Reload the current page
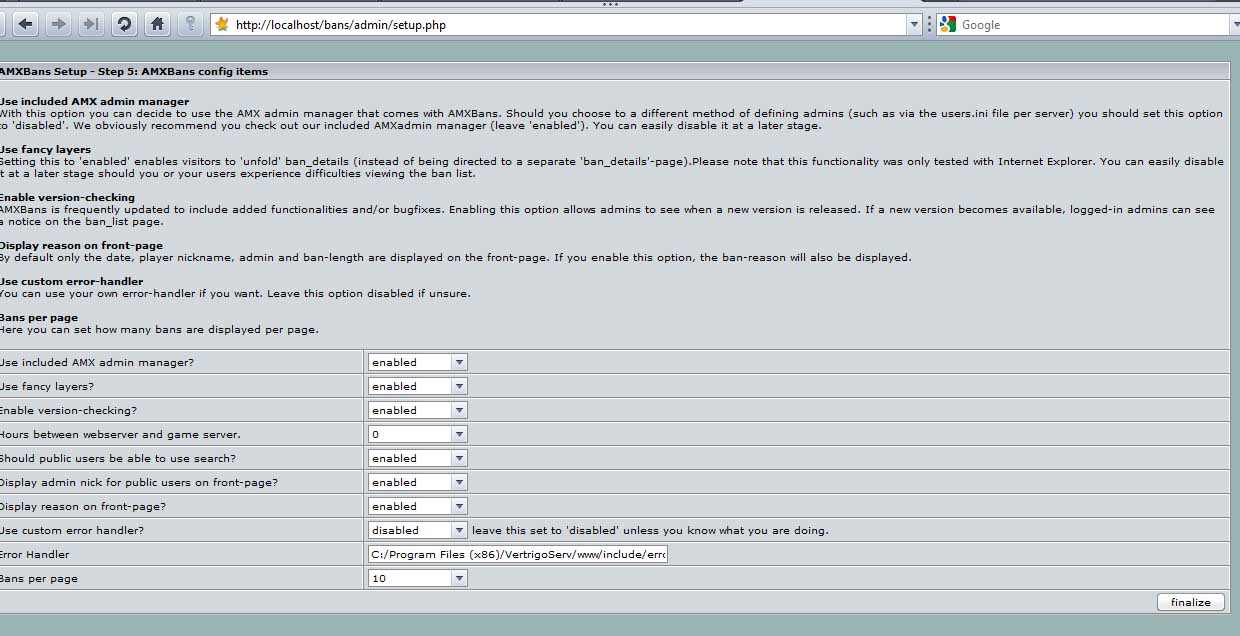The width and height of the screenshot is (1240, 636). (x=124, y=25)
